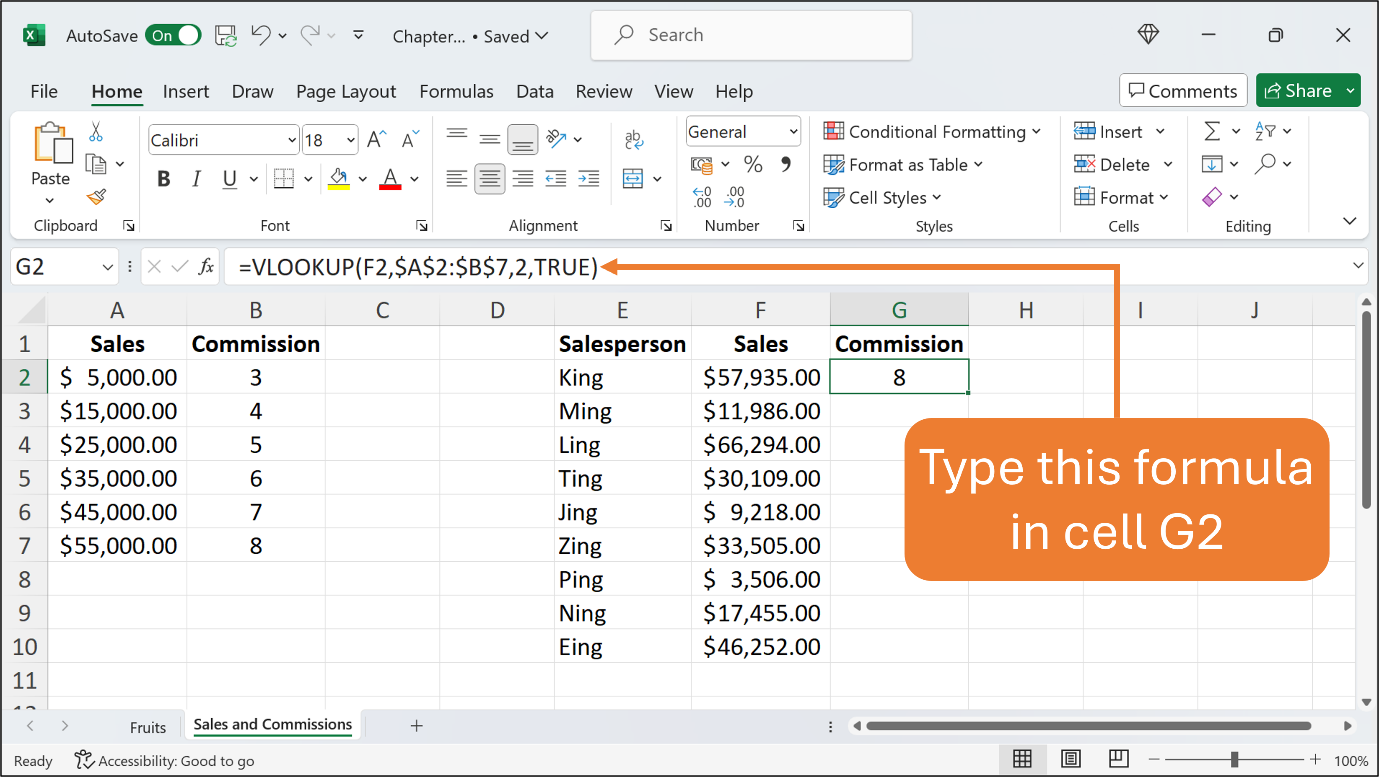Click the Delete cells button

click(x=1111, y=165)
